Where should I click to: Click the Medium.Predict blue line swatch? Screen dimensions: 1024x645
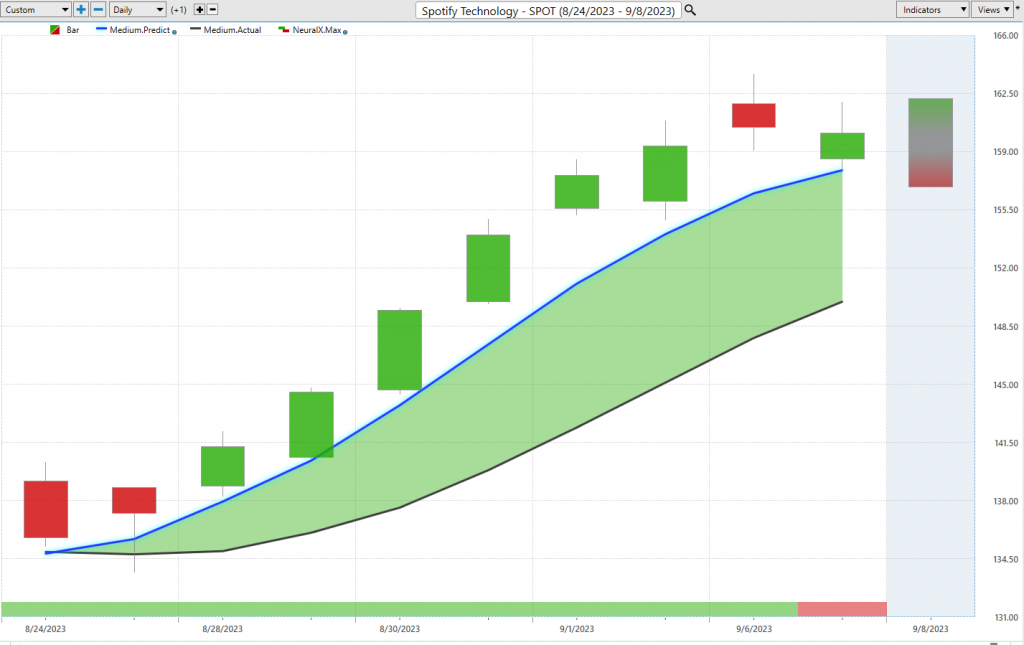[101, 29]
